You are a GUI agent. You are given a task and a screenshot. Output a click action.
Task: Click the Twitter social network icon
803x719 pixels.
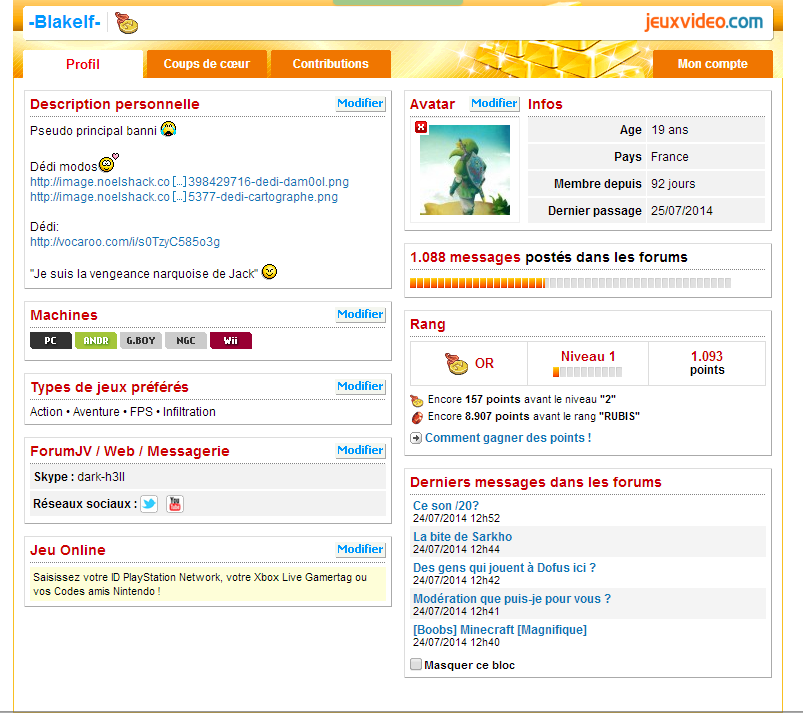(149, 504)
